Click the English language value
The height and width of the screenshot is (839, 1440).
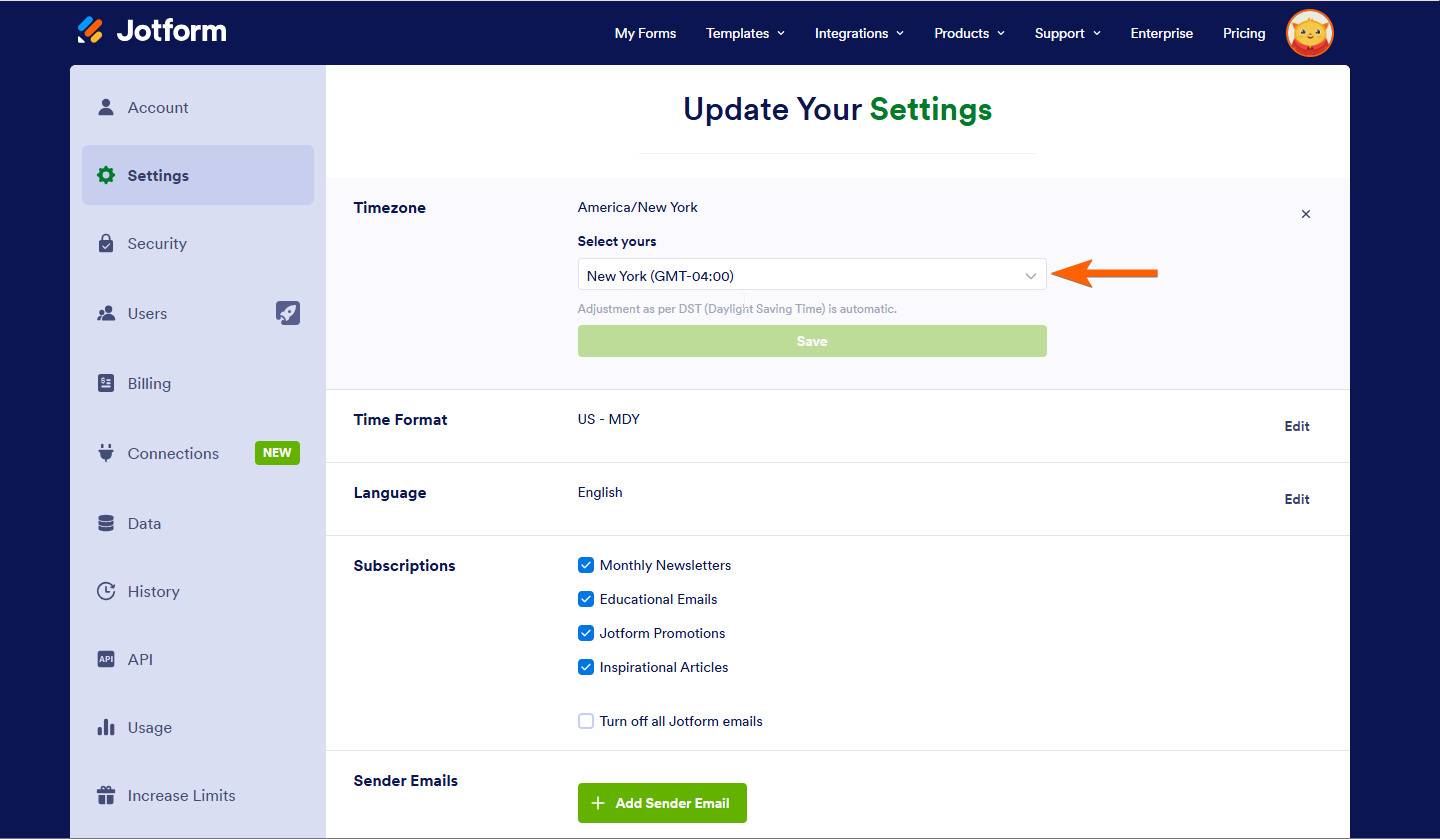pos(600,492)
